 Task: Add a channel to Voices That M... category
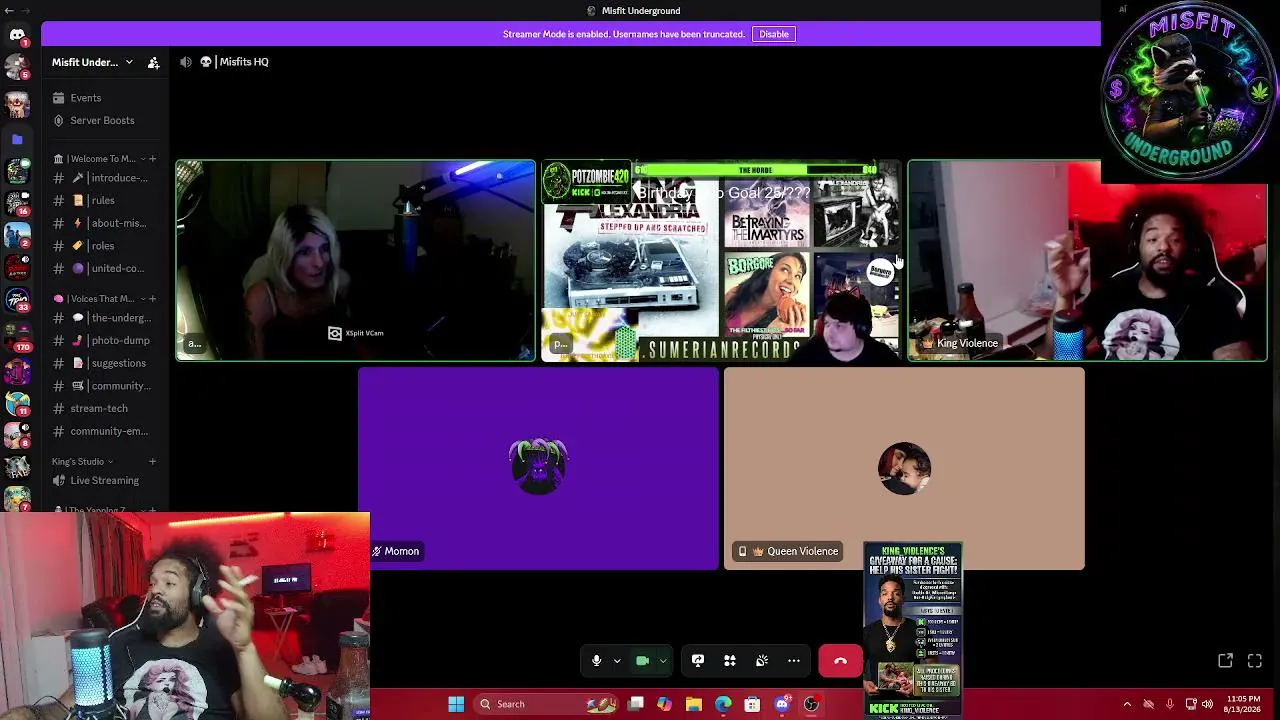point(152,299)
